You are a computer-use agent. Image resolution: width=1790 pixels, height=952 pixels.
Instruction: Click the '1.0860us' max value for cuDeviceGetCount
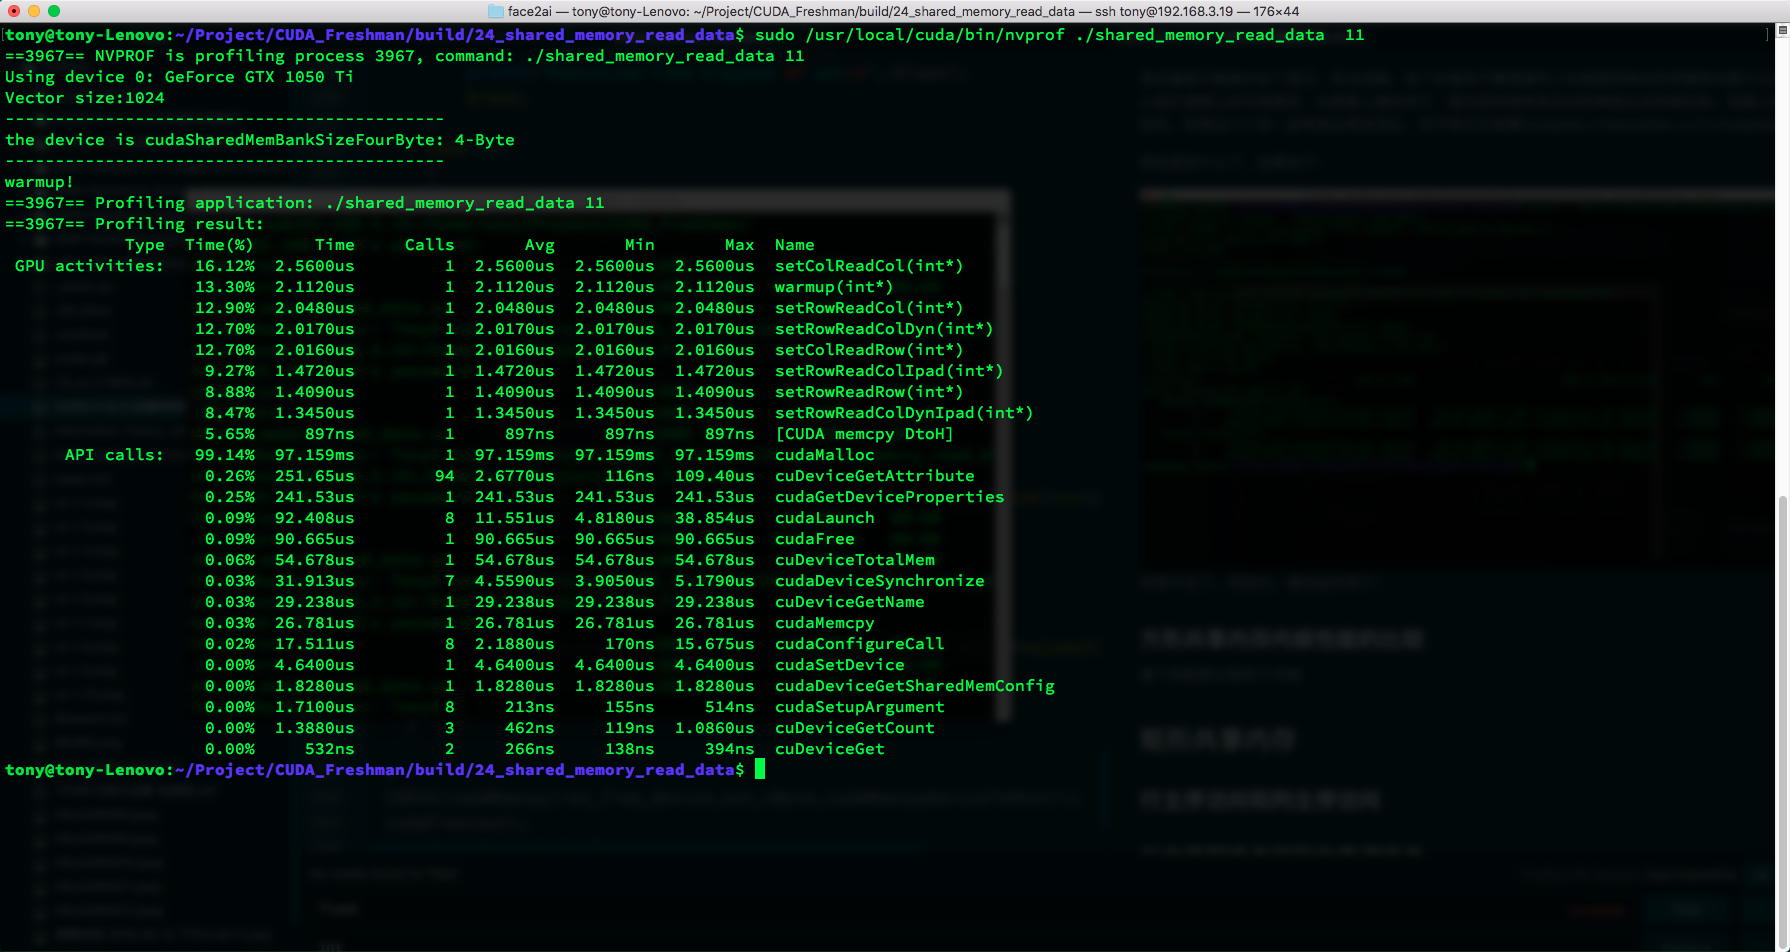pos(714,728)
